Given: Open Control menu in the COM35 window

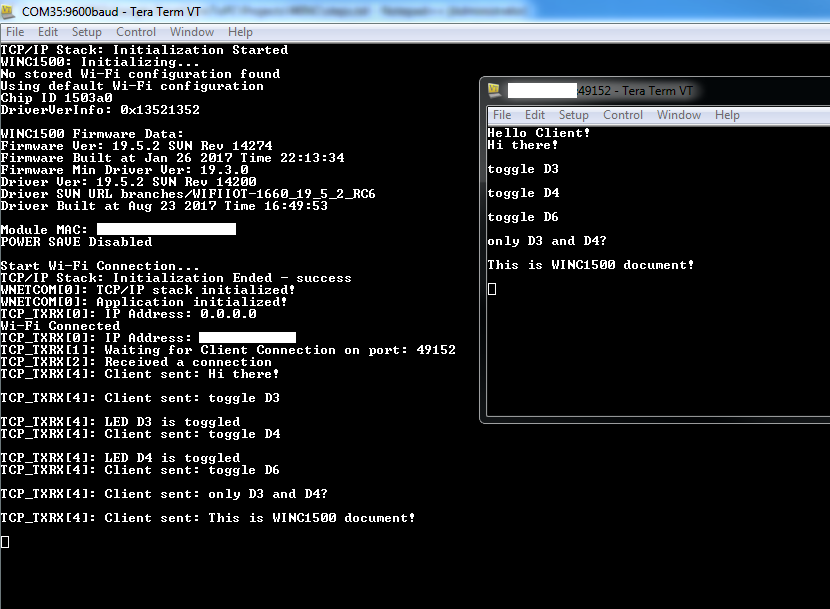Looking at the screenshot, I should coord(136,32).
